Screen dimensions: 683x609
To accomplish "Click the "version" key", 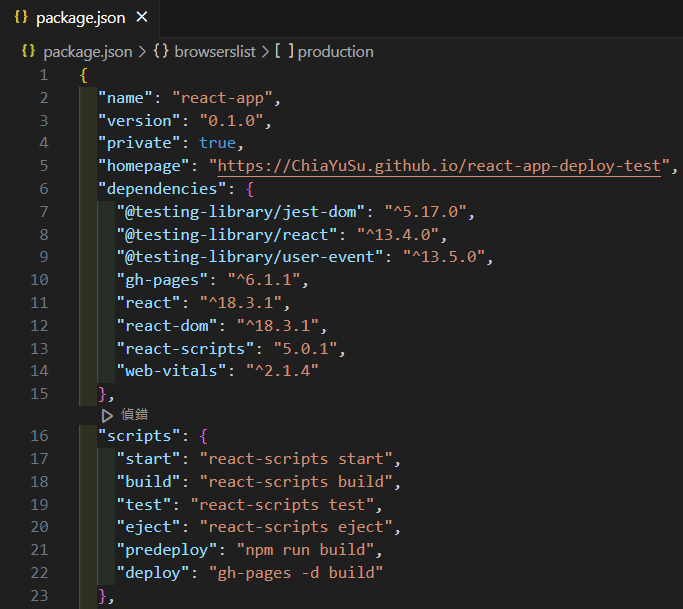I will [x=139, y=121].
